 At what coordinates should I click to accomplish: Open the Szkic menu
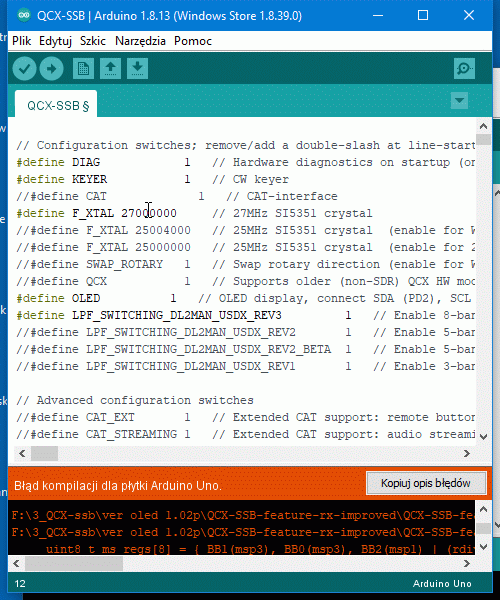[93, 41]
